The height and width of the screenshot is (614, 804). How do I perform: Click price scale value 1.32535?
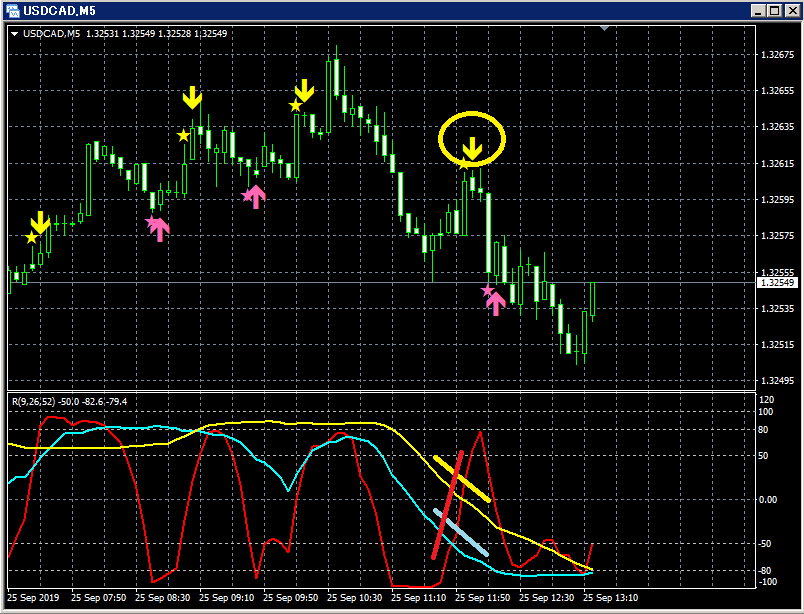click(x=777, y=308)
